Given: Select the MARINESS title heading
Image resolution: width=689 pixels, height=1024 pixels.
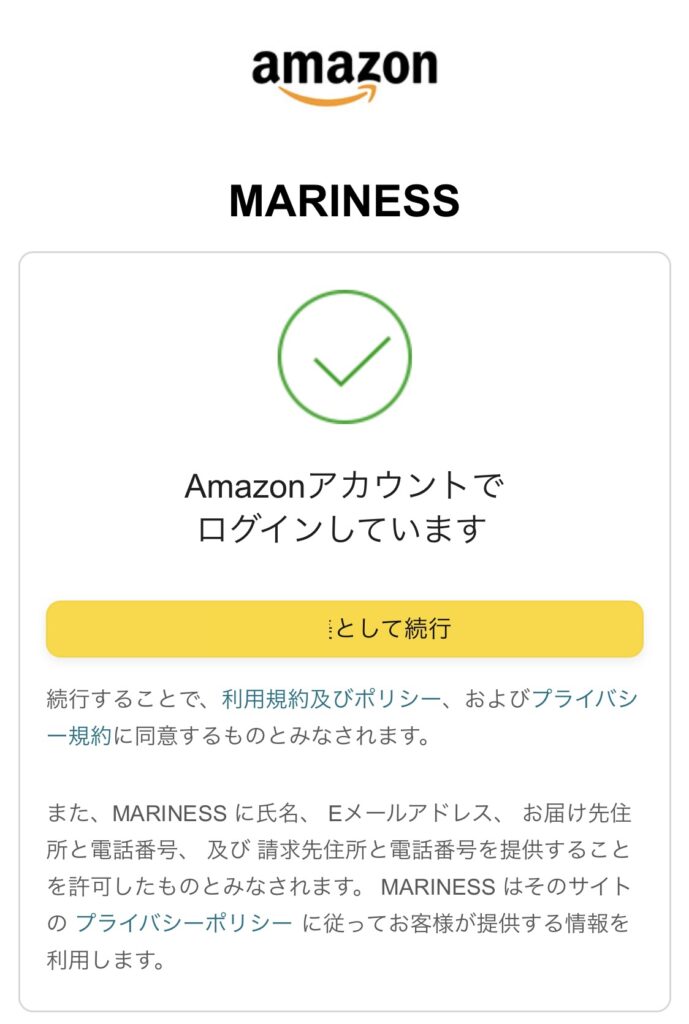Looking at the screenshot, I should click(x=344, y=200).
